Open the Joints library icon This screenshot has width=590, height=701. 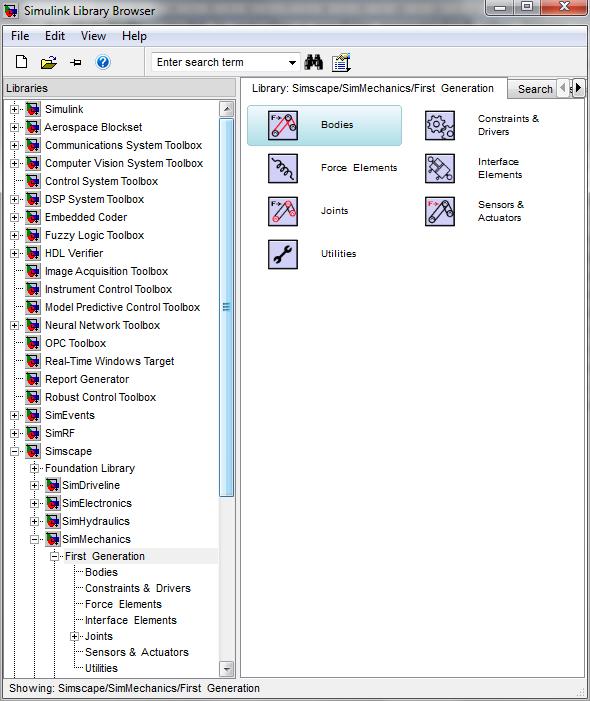point(283,211)
